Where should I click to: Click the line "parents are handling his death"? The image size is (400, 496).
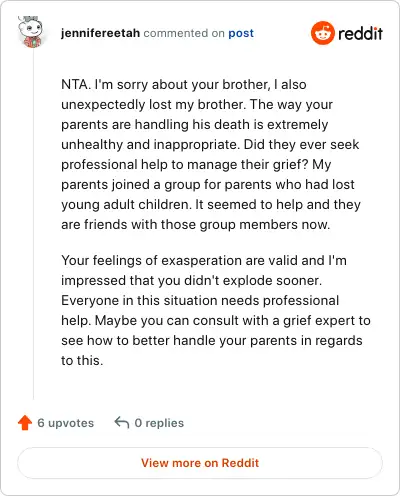click(195, 125)
